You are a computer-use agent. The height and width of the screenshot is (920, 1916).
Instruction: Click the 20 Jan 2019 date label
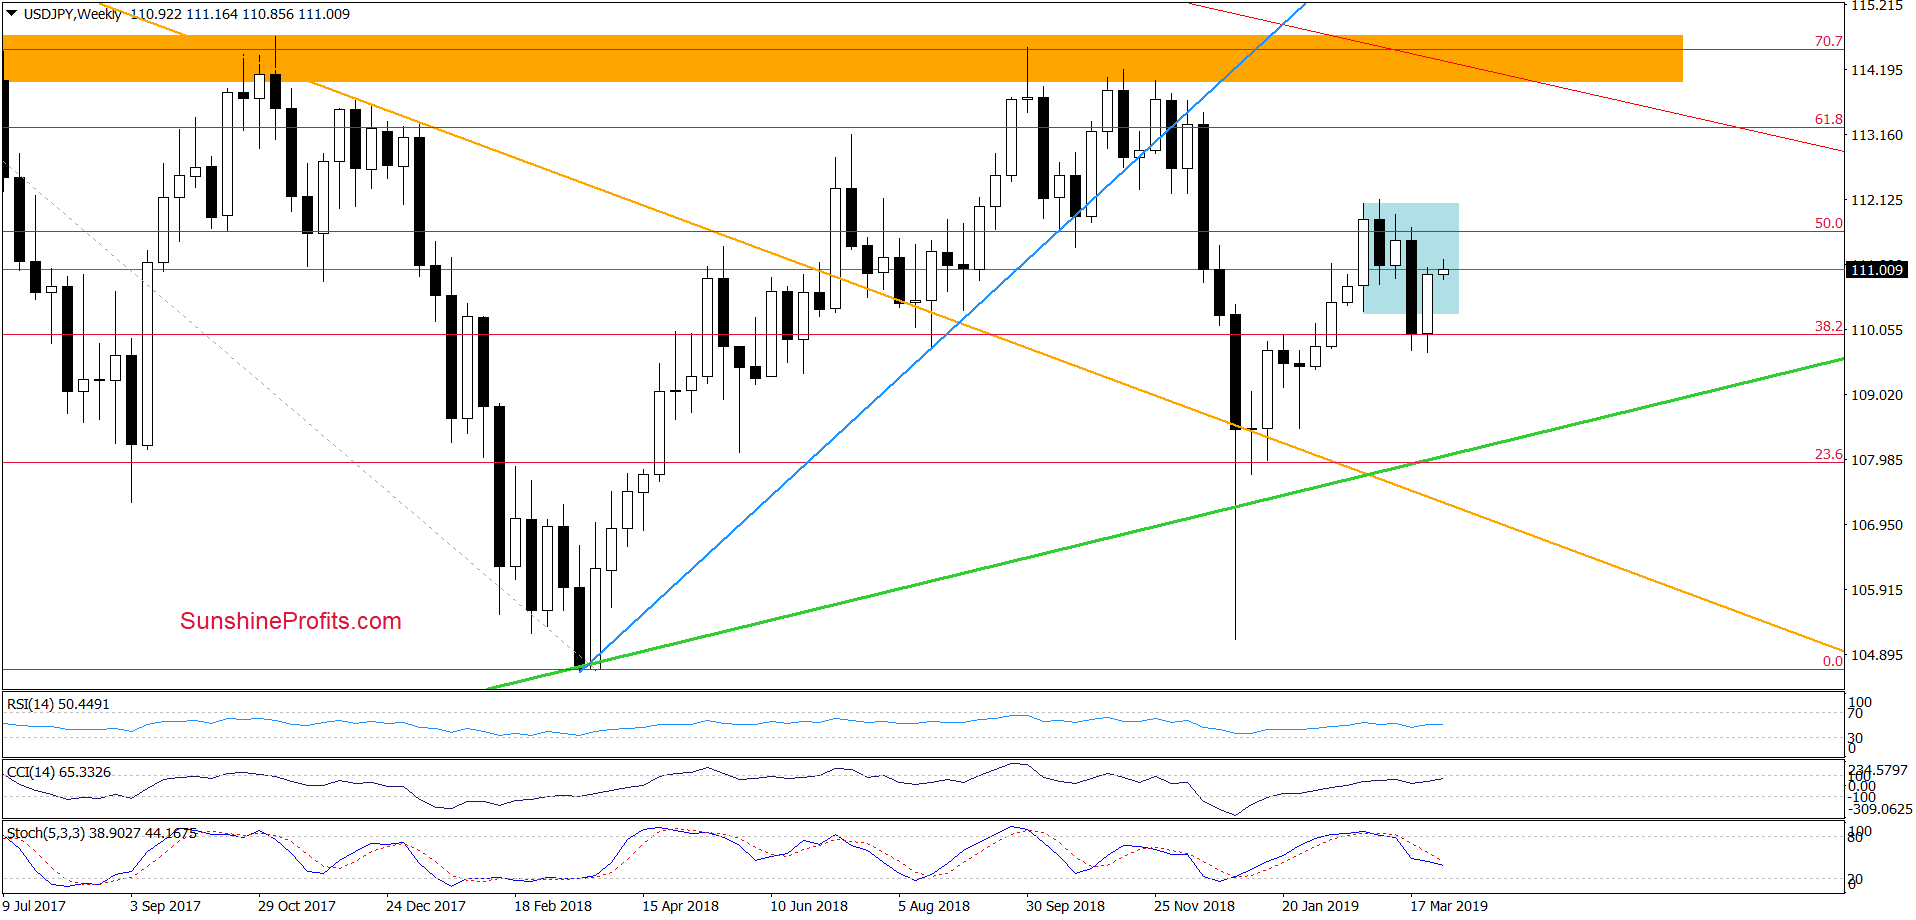(x=1320, y=906)
